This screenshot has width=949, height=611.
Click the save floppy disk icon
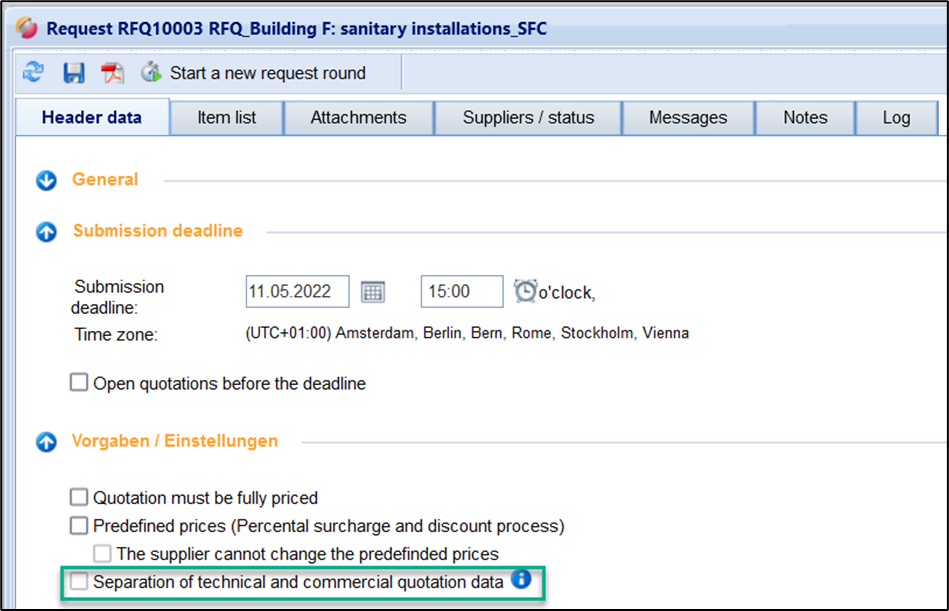tap(73, 73)
